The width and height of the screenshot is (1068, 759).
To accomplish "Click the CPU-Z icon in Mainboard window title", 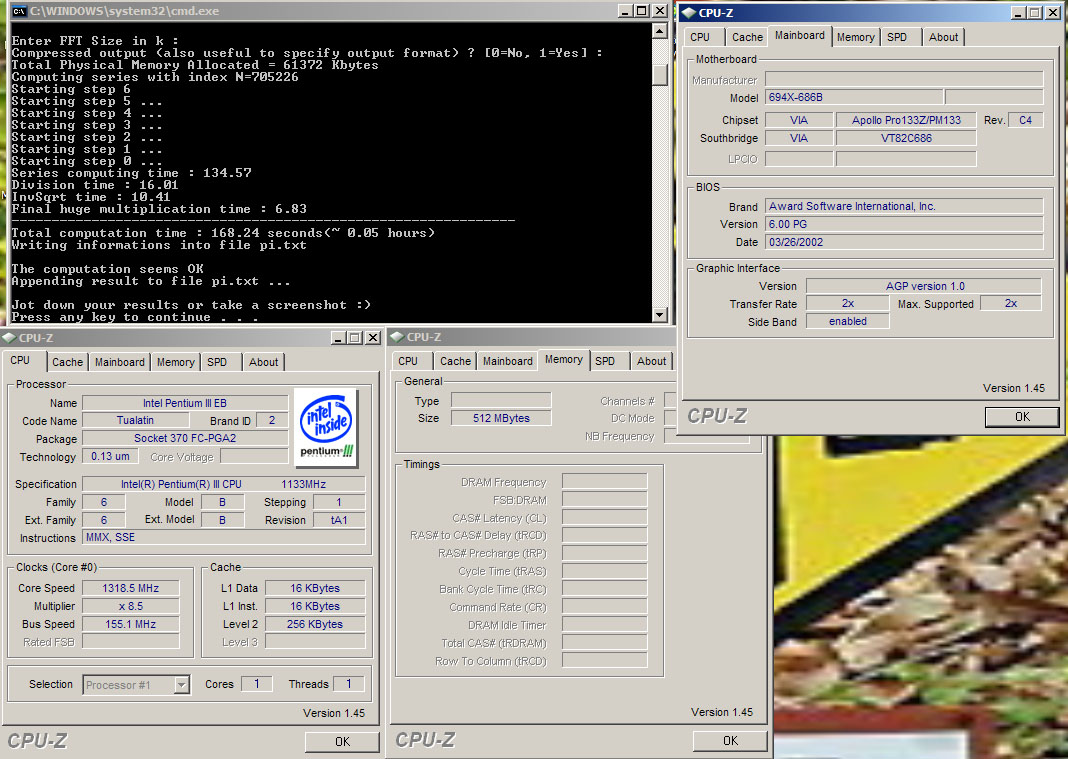I will [x=689, y=12].
